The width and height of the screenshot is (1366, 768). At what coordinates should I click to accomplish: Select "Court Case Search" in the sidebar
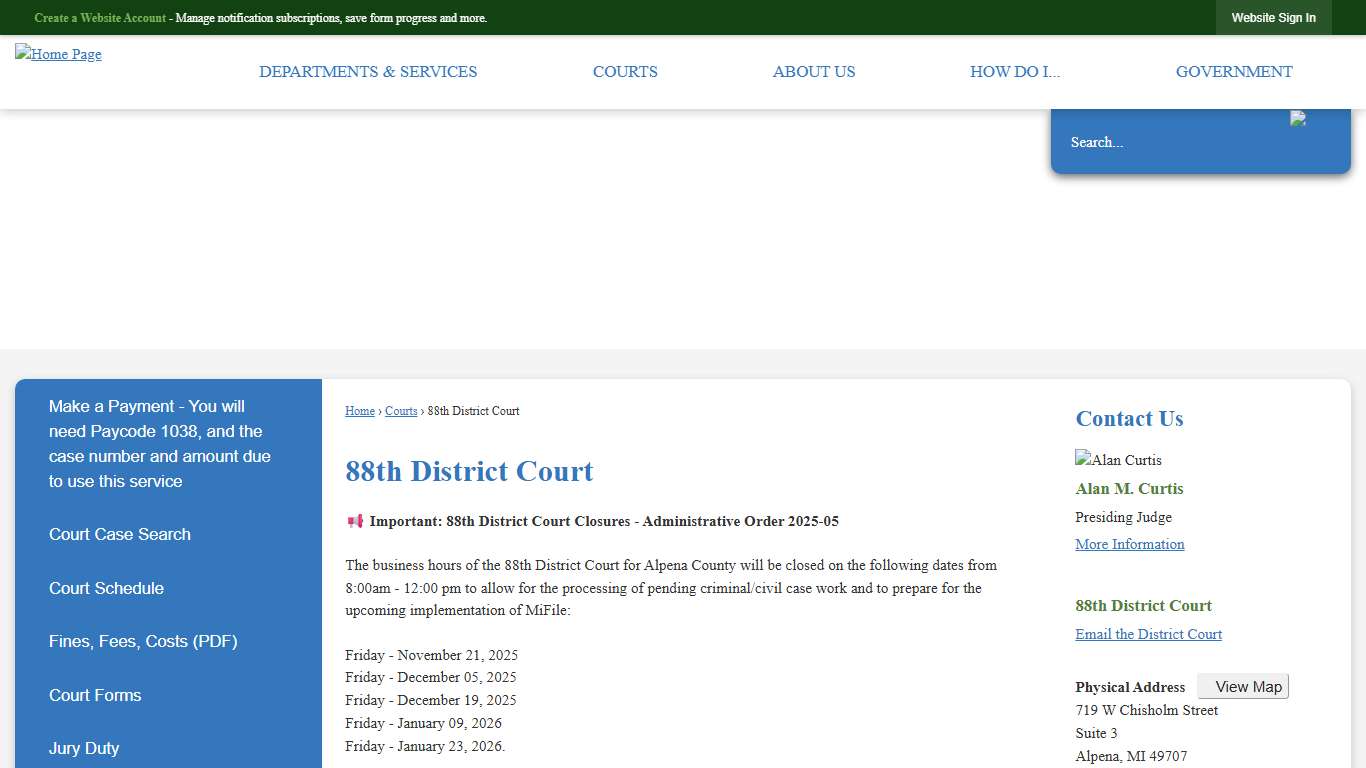point(119,534)
